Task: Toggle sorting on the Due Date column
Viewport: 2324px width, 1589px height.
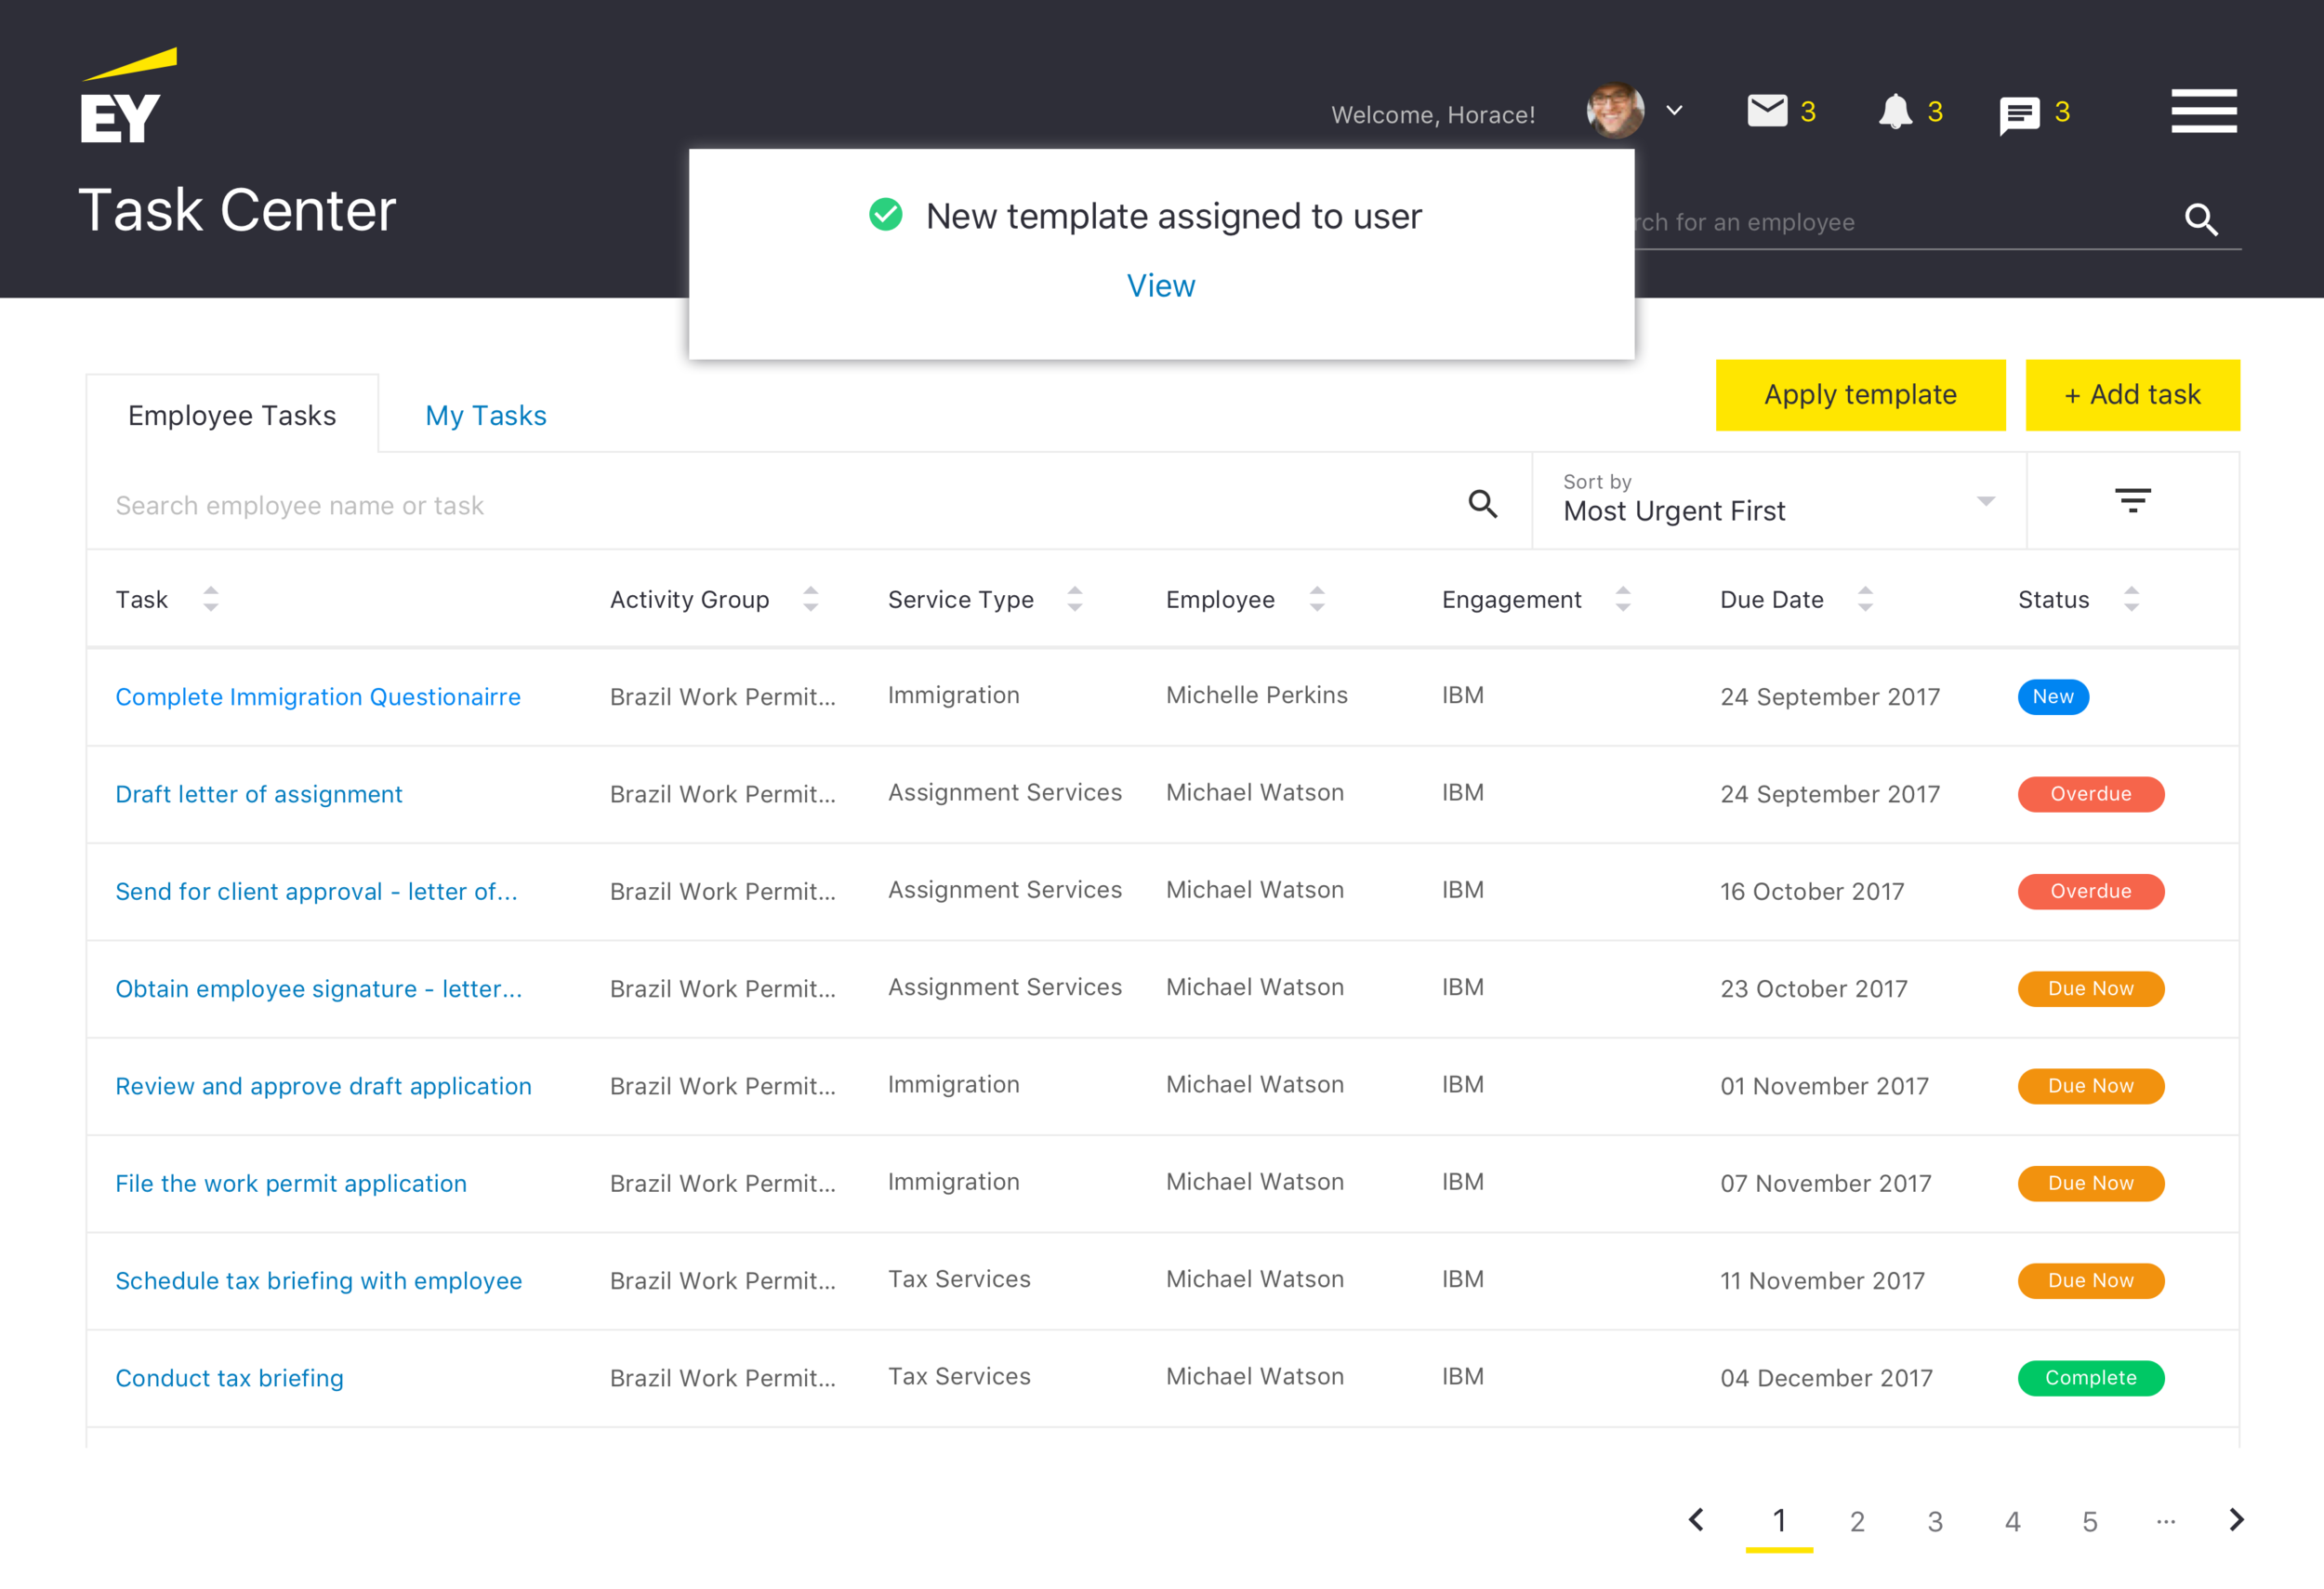Action: [x=1866, y=599]
